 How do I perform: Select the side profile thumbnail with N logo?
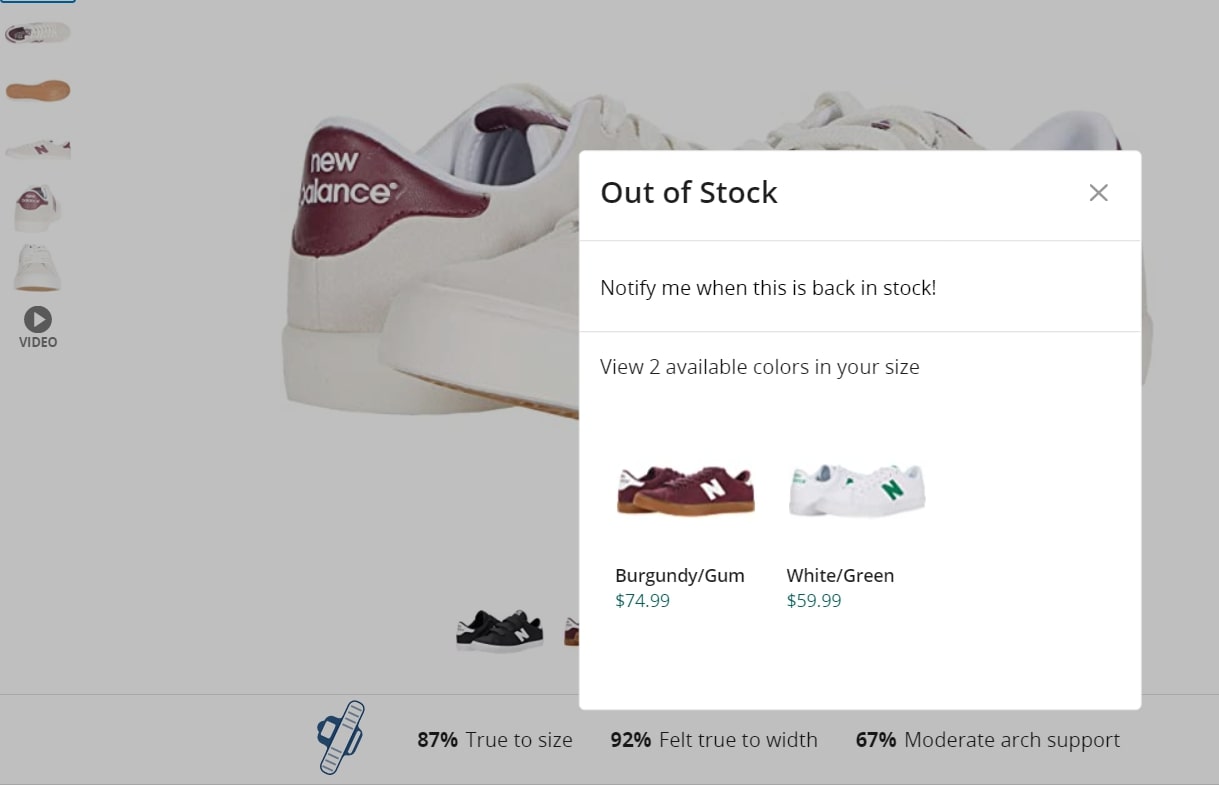click(38, 150)
